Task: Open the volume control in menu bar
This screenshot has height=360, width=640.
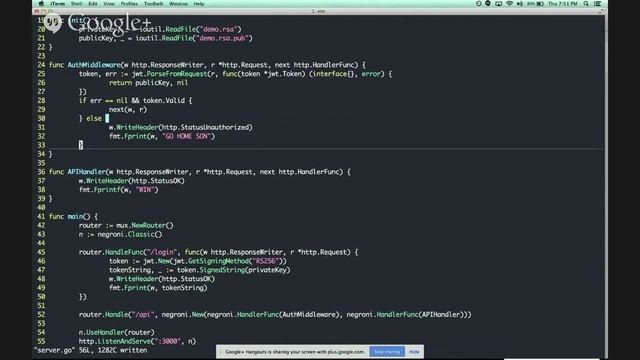Action: click(x=520, y=4)
